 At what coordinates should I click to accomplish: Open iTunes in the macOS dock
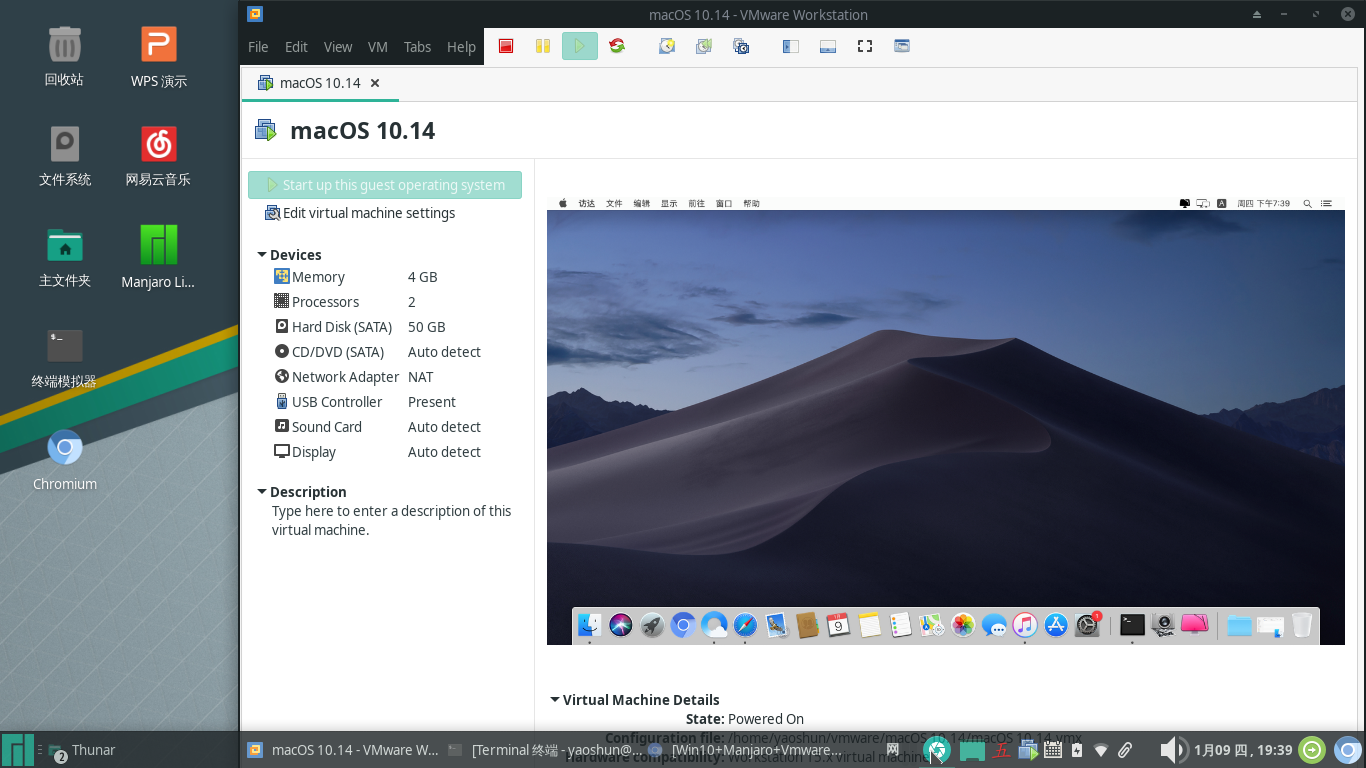click(1025, 626)
